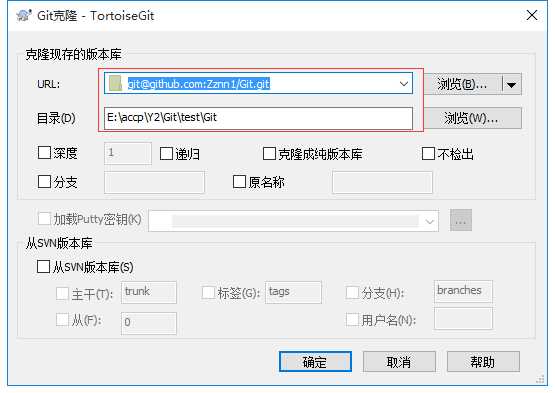The image size is (555, 393).
Task: Toggle the 分支(H) branches checkbox
Action: [x=352, y=293]
